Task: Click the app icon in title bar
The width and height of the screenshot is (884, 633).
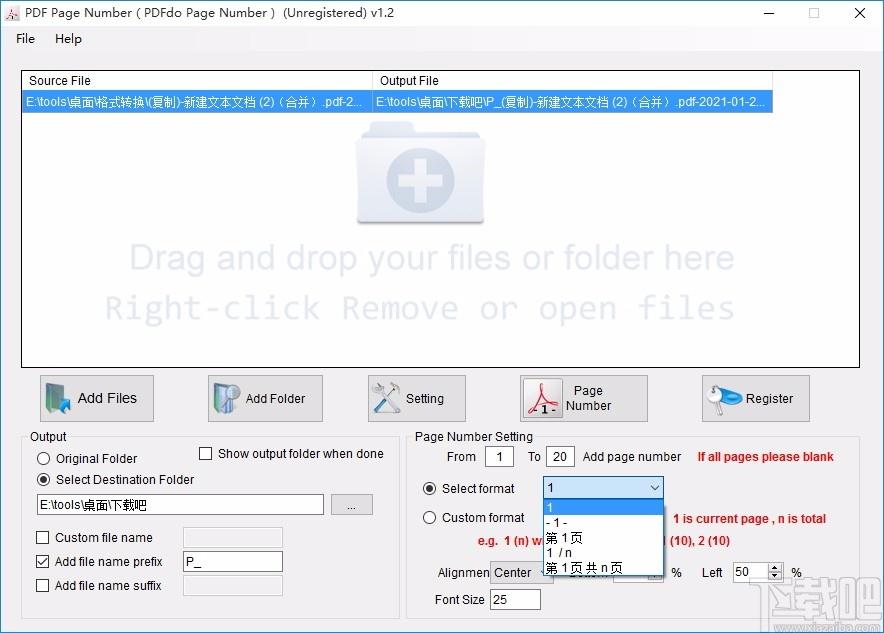Action: click(x=11, y=13)
